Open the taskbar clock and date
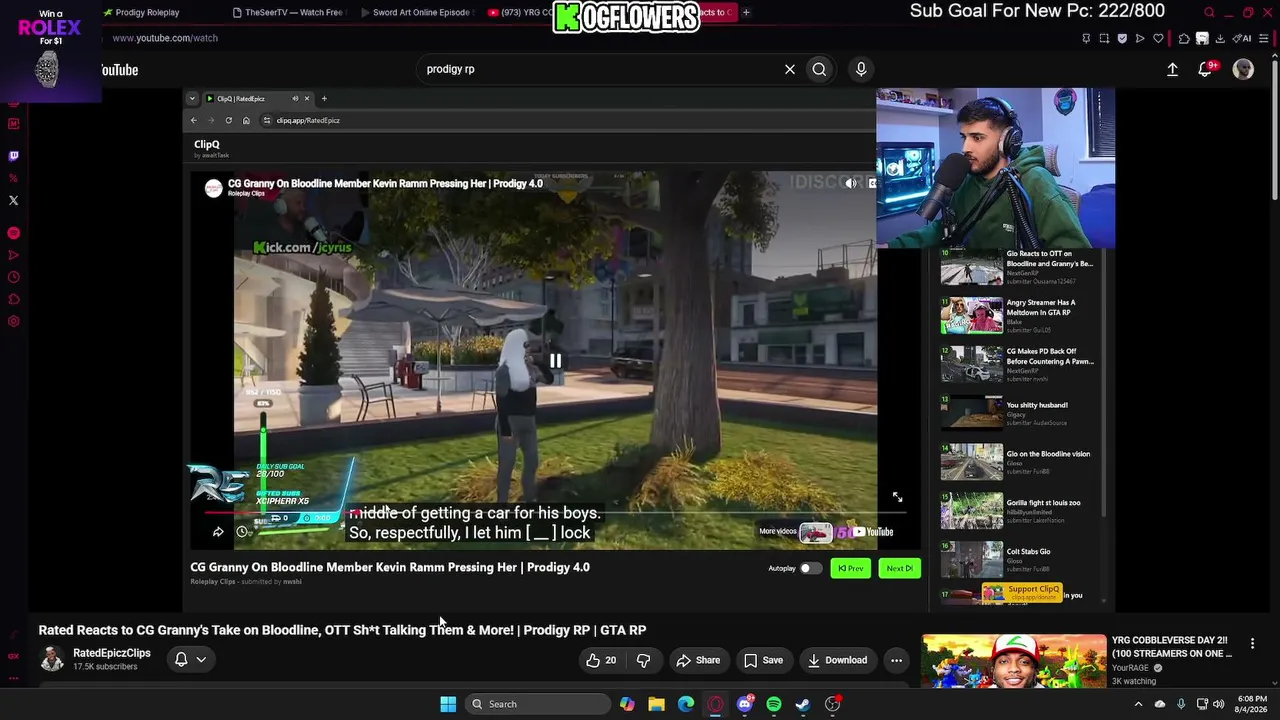 [1252, 704]
